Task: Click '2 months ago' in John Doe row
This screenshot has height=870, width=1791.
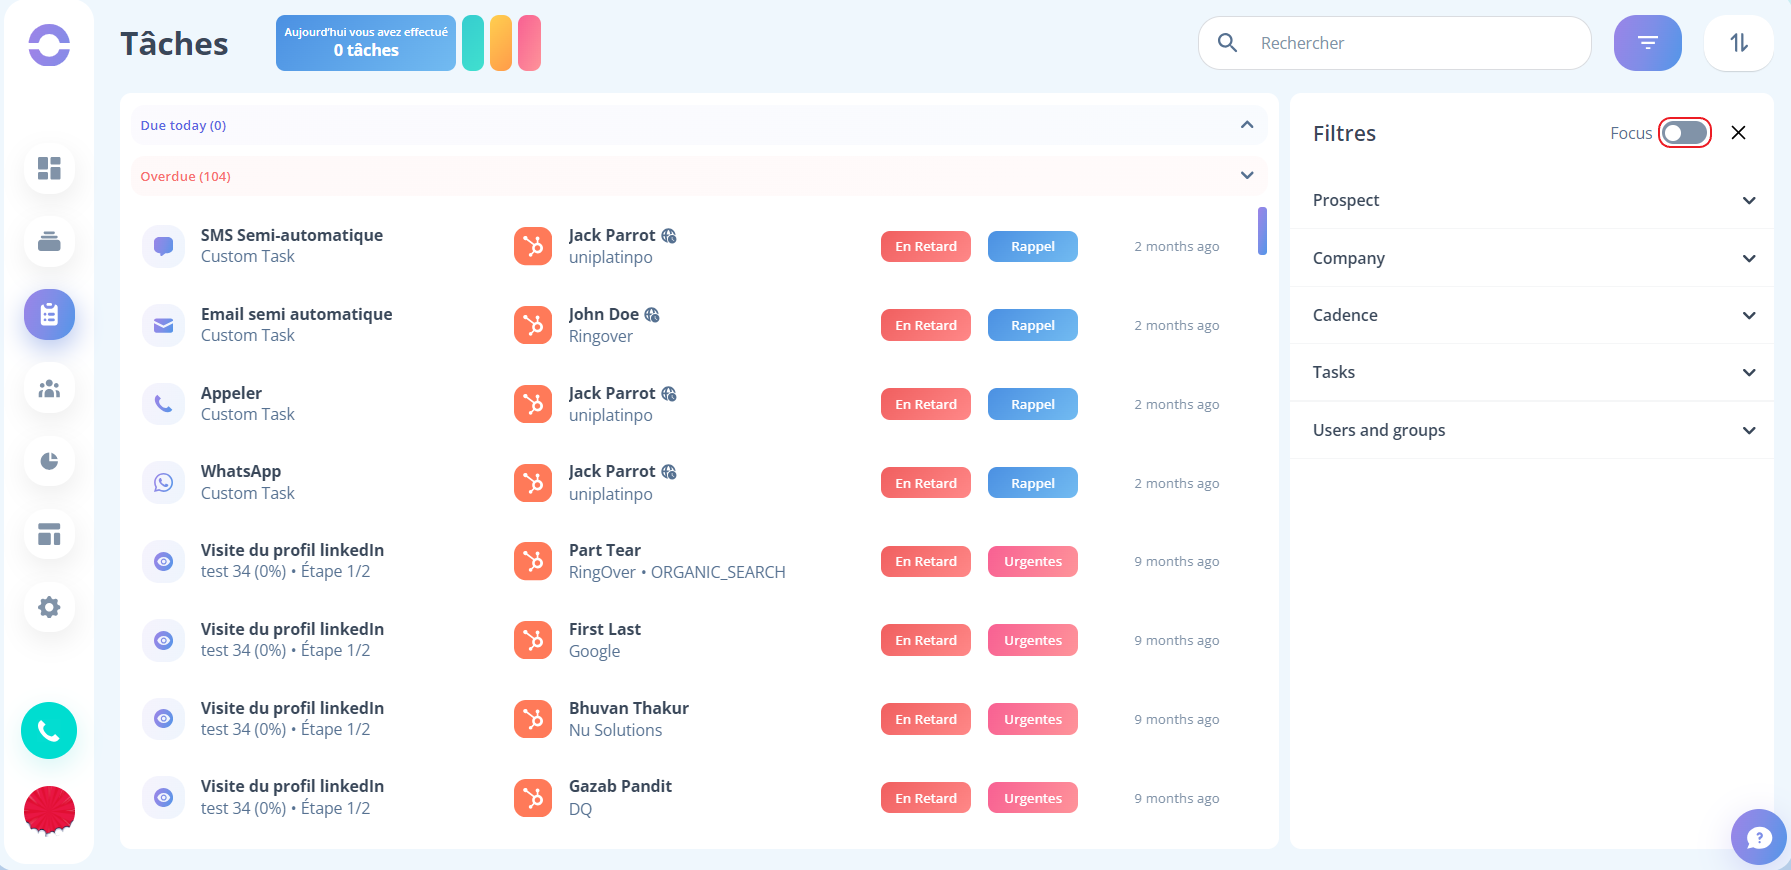Action: coord(1176,325)
